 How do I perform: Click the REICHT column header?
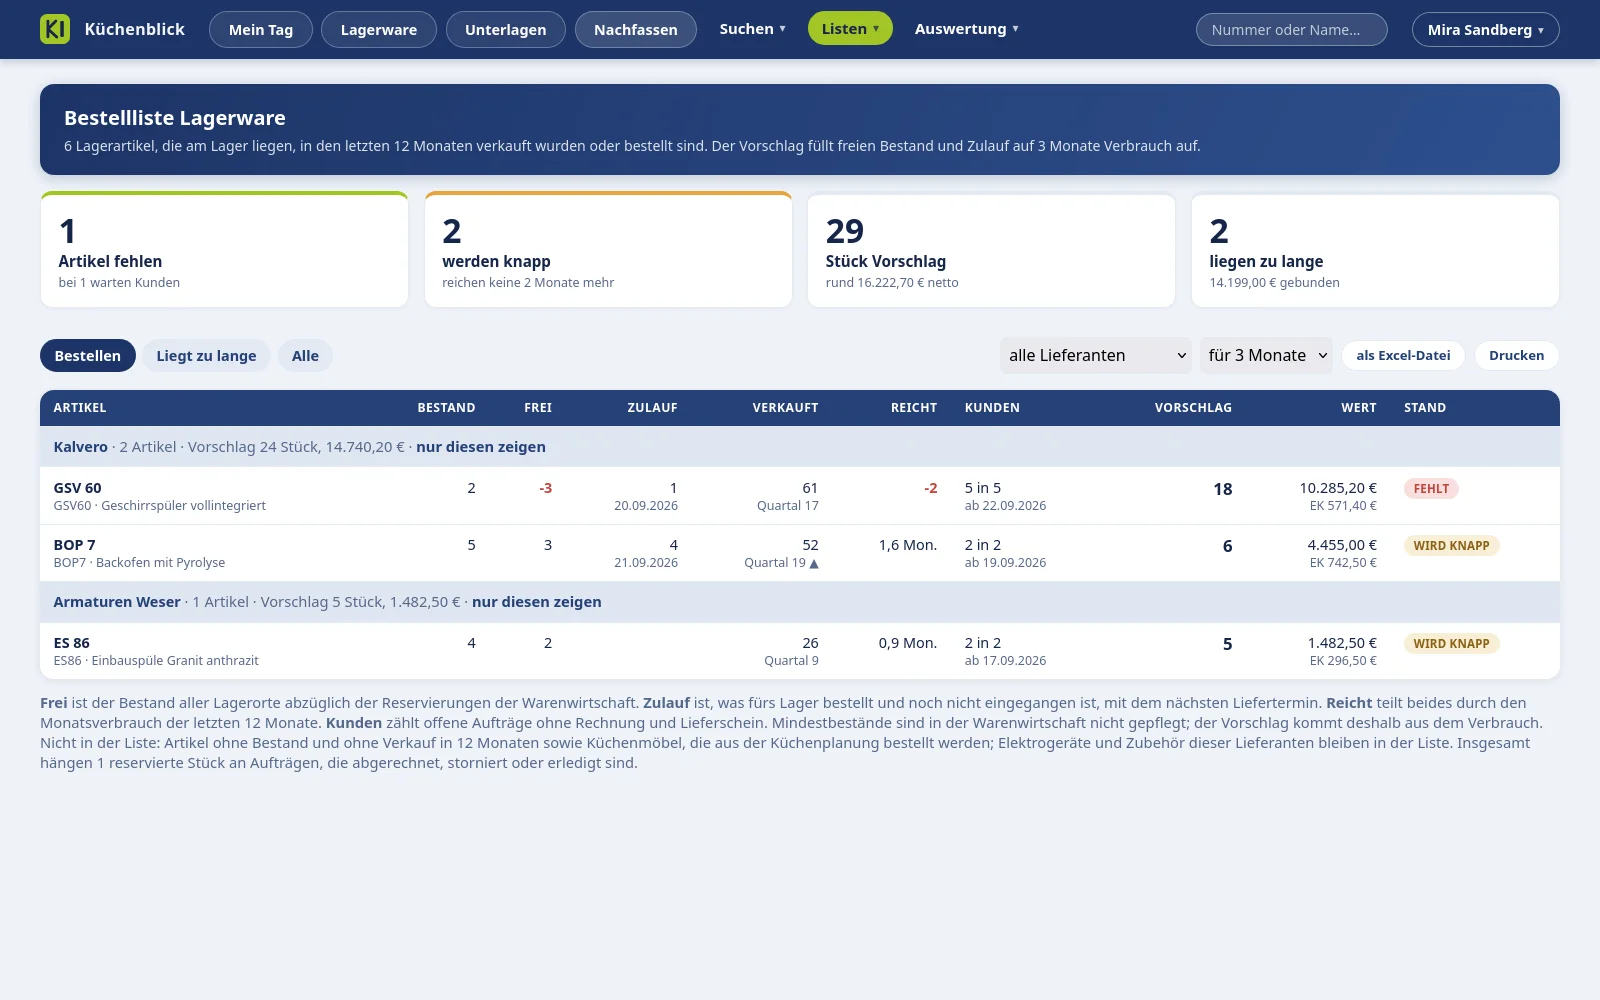pos(914,408)
